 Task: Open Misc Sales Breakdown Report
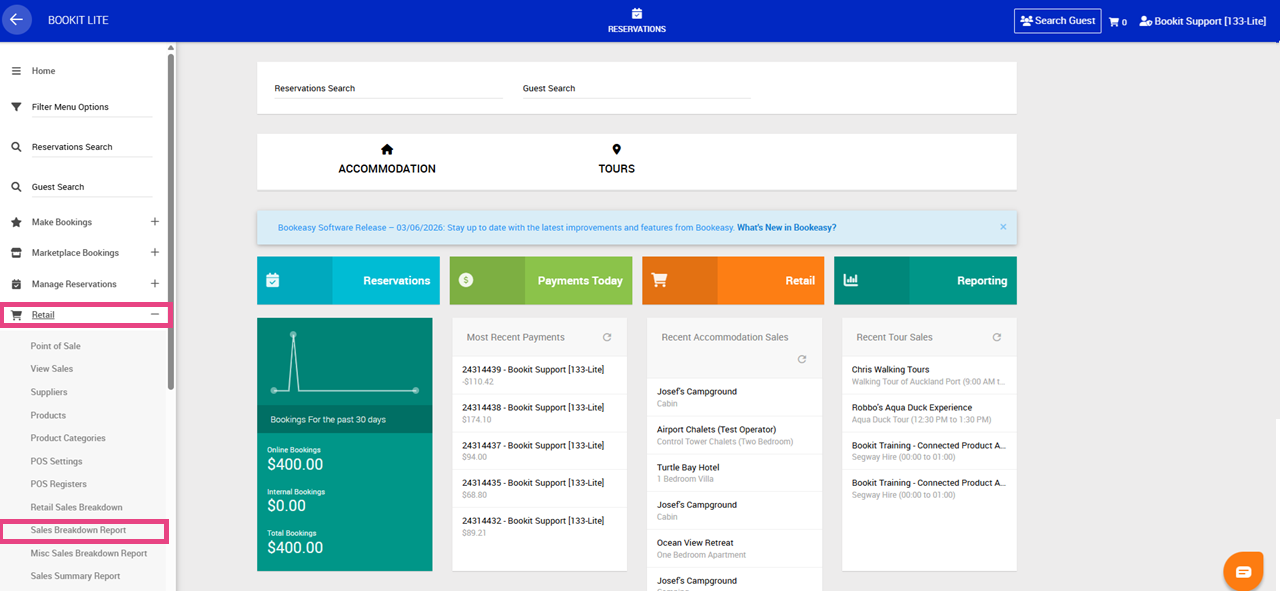[89, 553]
